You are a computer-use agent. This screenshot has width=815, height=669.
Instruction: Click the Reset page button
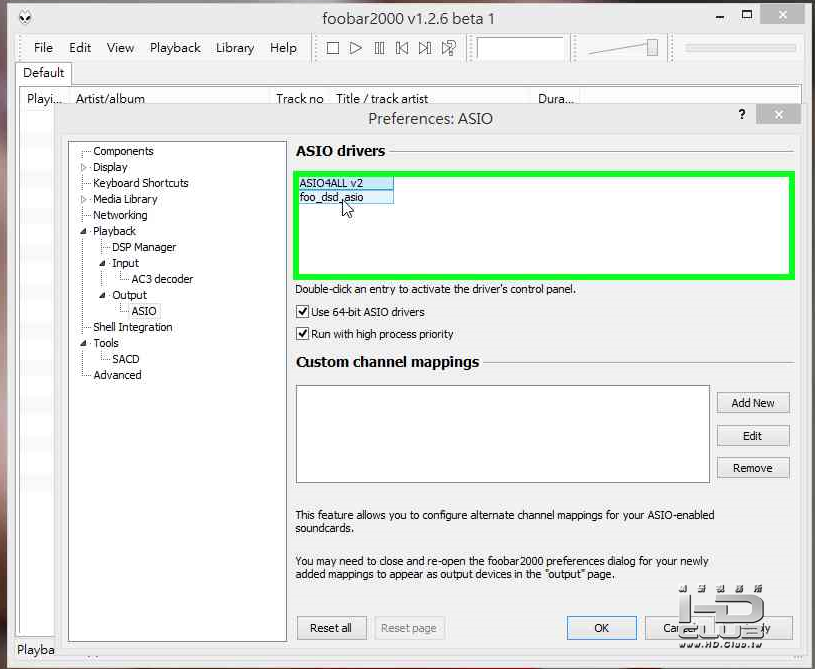[x=409, y=628]
